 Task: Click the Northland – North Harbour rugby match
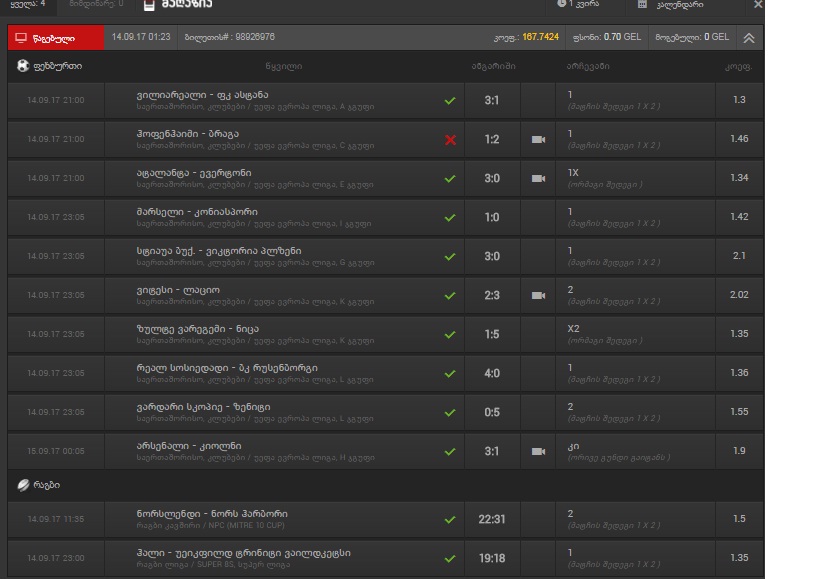tap(212, 514)
